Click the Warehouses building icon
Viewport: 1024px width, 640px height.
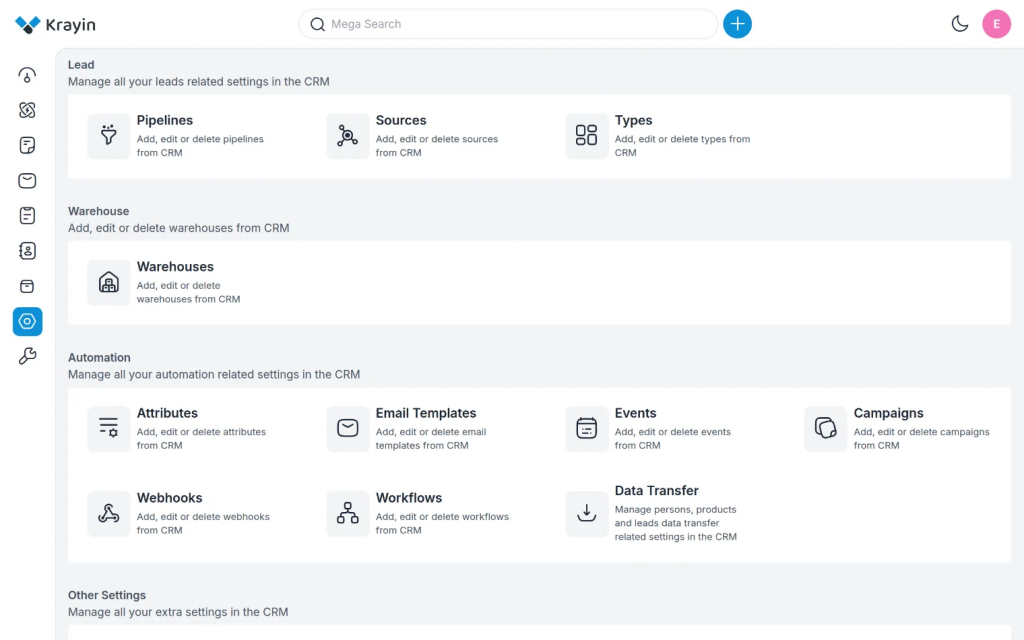click(x=108, y=282)
